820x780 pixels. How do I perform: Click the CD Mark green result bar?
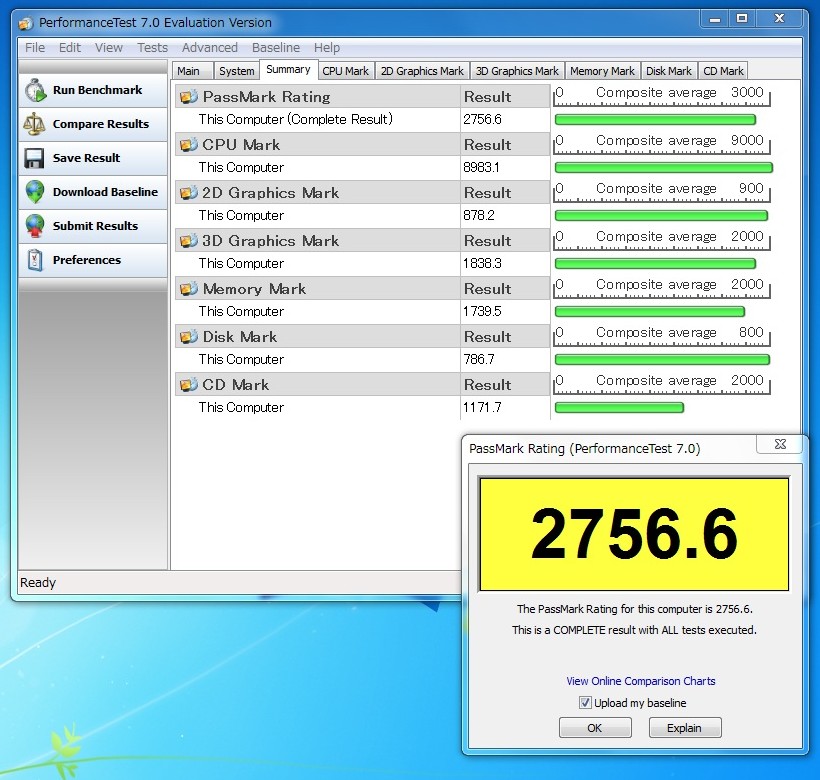tap(619, 407)
